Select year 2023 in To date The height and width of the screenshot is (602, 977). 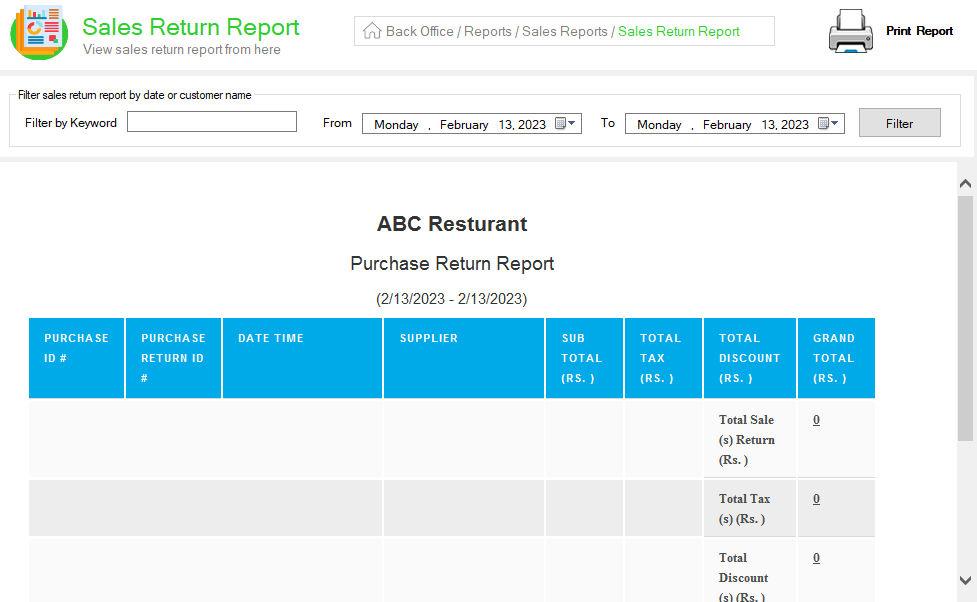(794, 125)
